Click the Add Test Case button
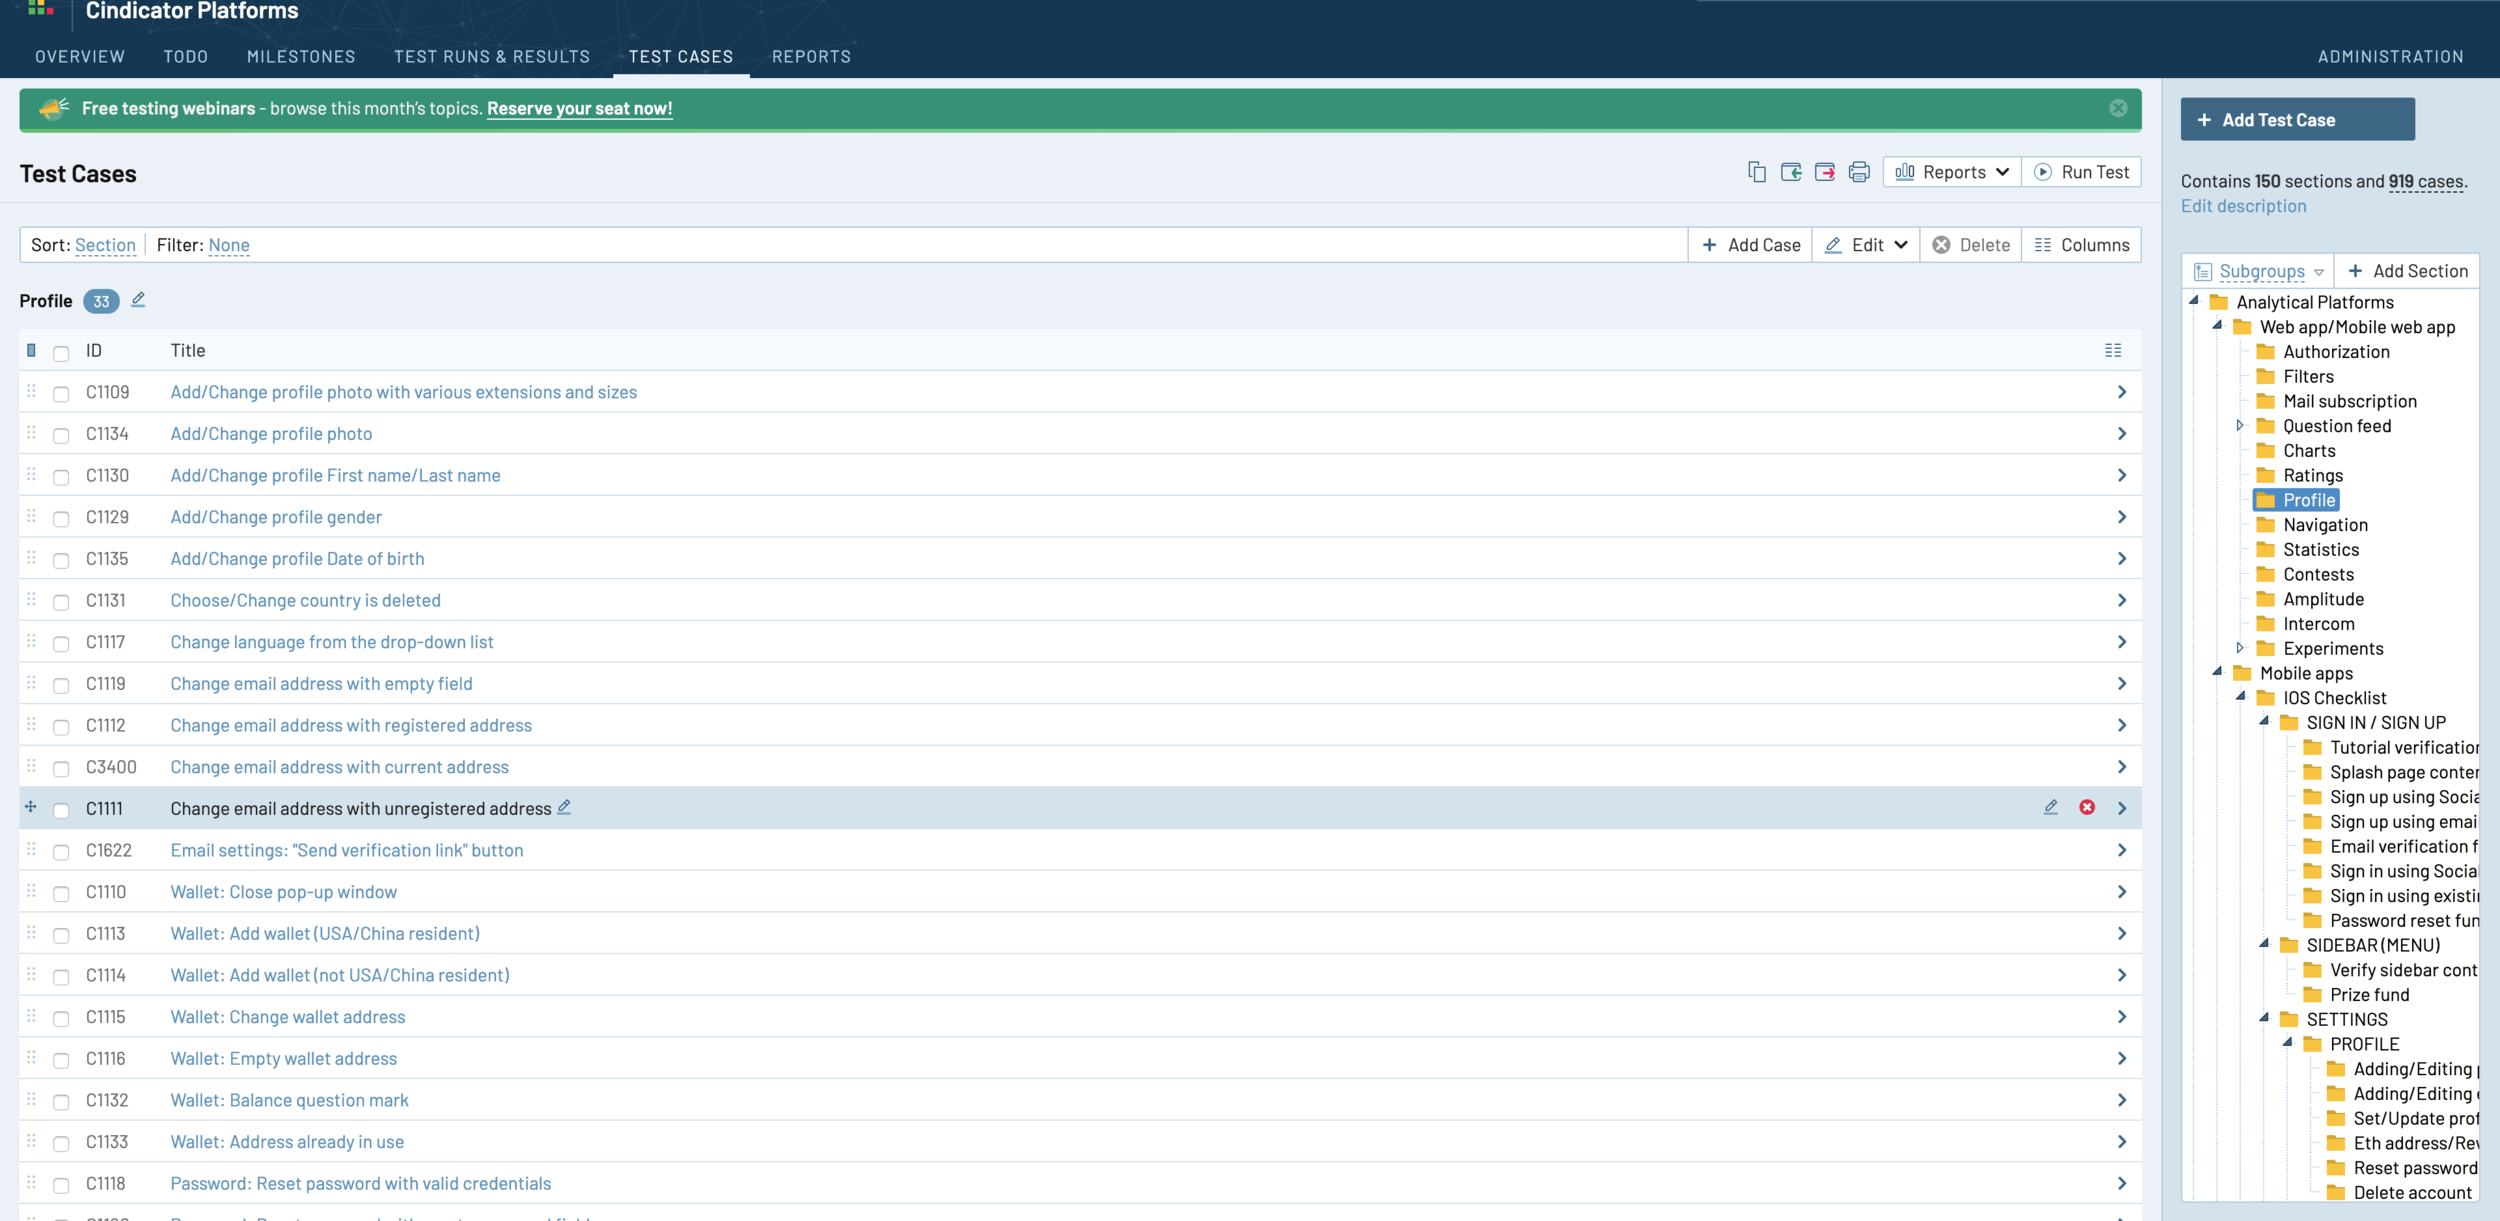The height and width of the screenshot is (1221, 2500). 2297,120
